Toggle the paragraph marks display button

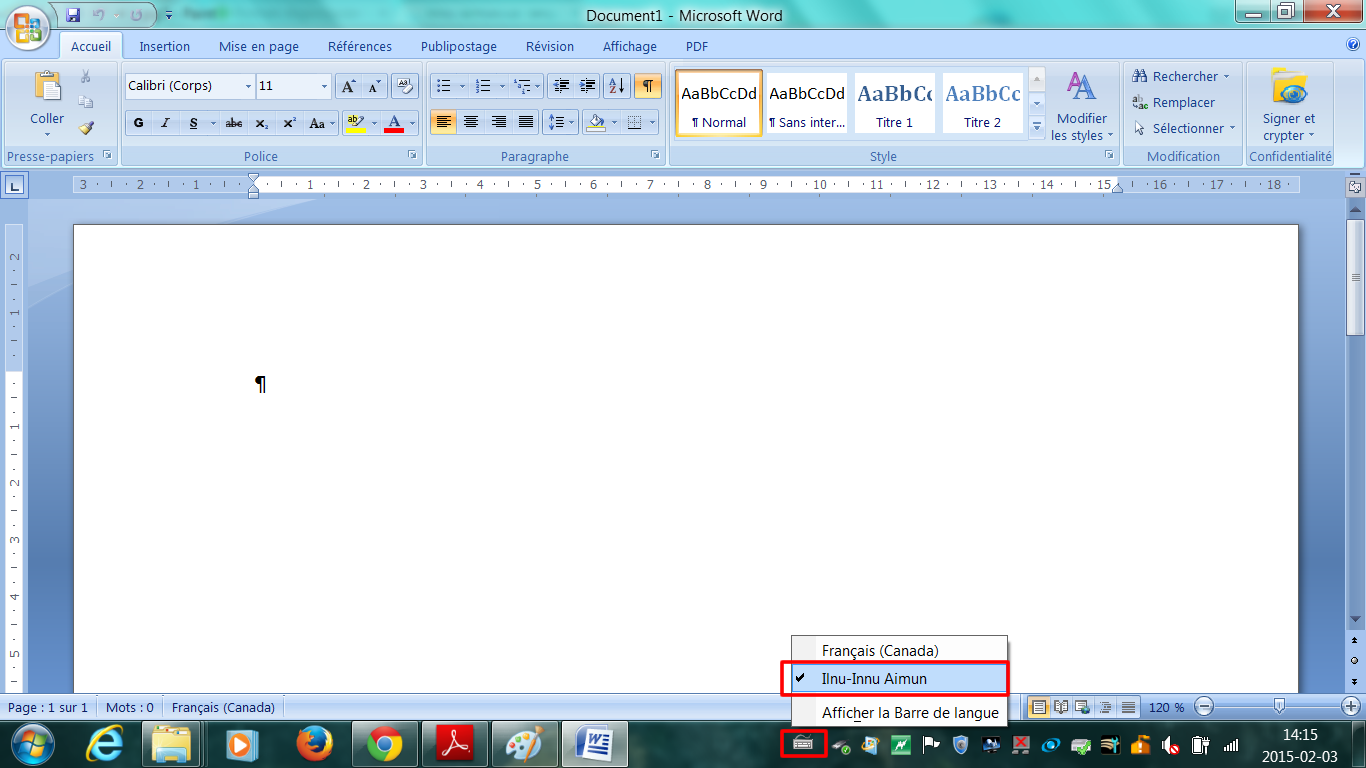tap(648, 86)
